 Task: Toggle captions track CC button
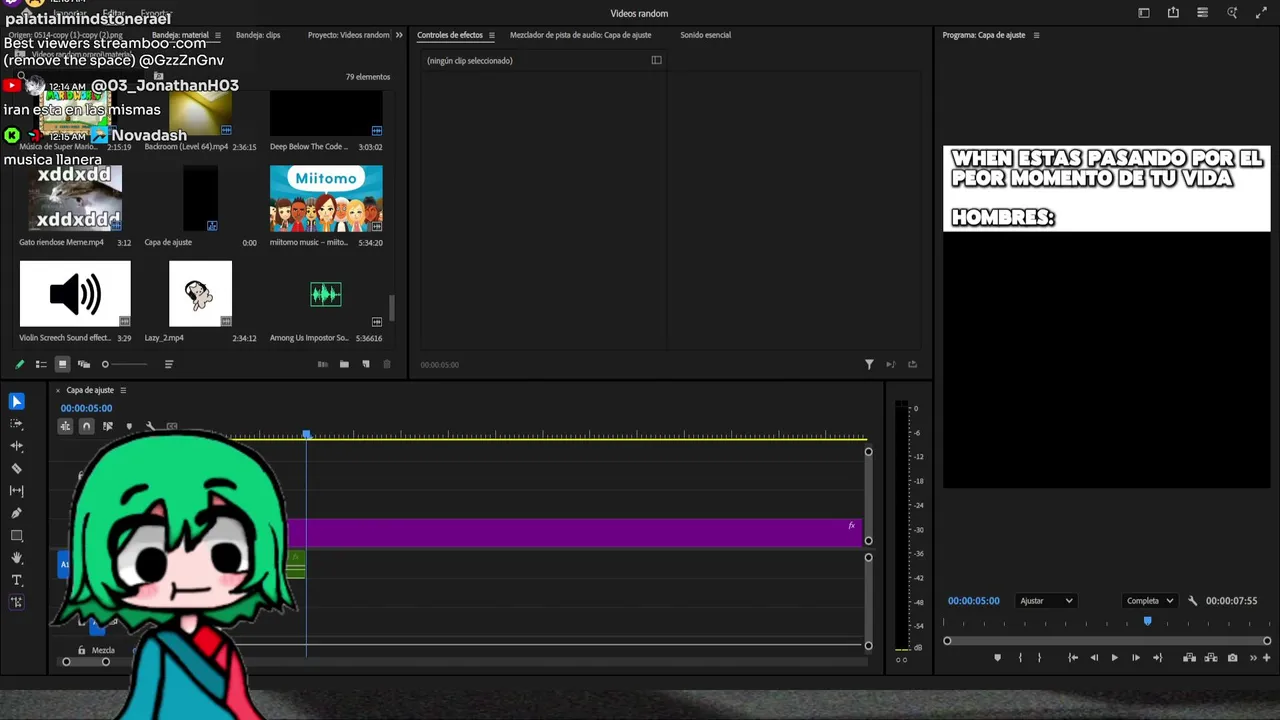tap(172, 426)
